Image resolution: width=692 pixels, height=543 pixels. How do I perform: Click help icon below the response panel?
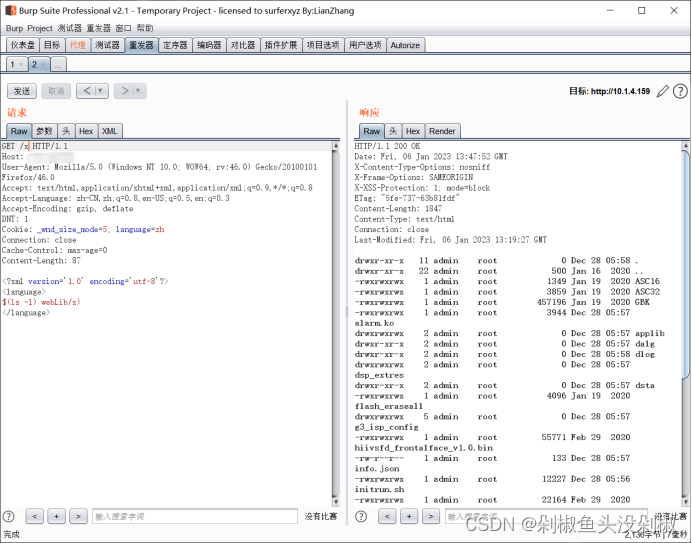361,517
